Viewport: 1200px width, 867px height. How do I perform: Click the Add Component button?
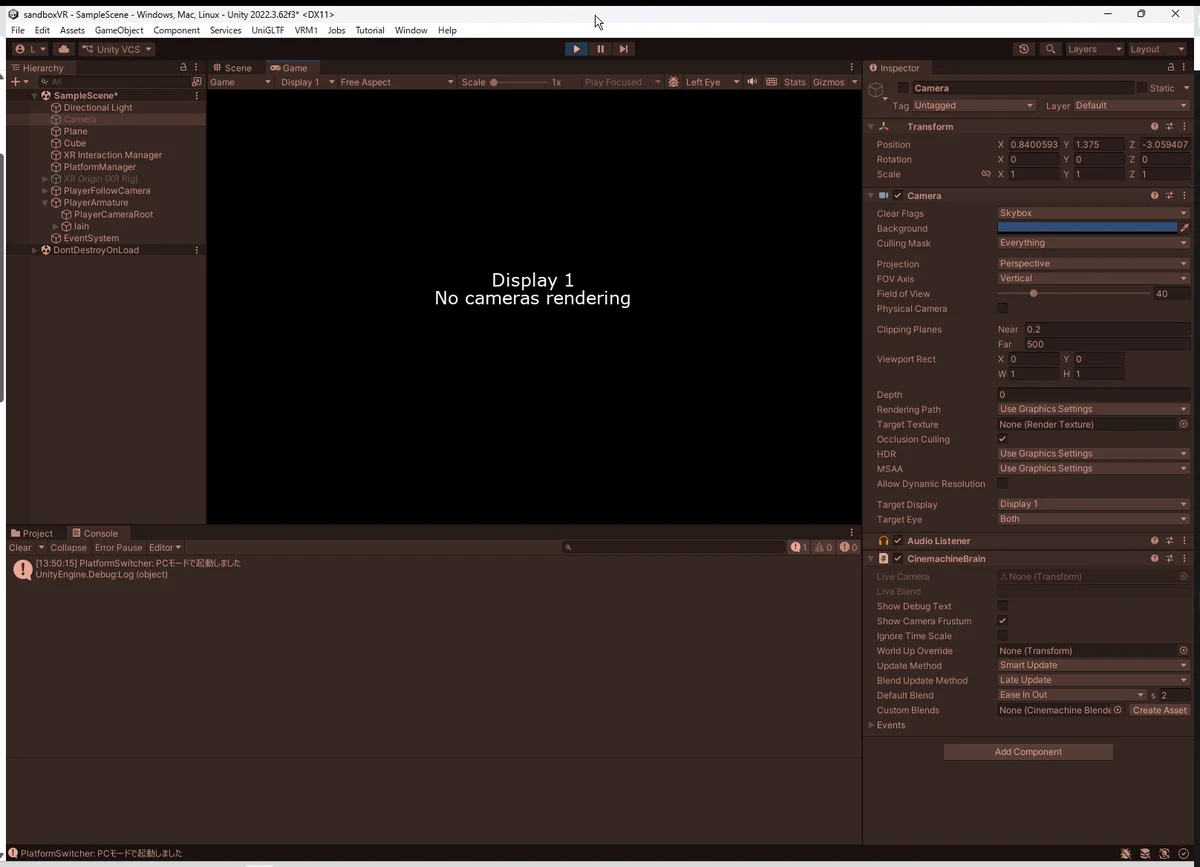pyautogui.click(x=1028, y=752)
